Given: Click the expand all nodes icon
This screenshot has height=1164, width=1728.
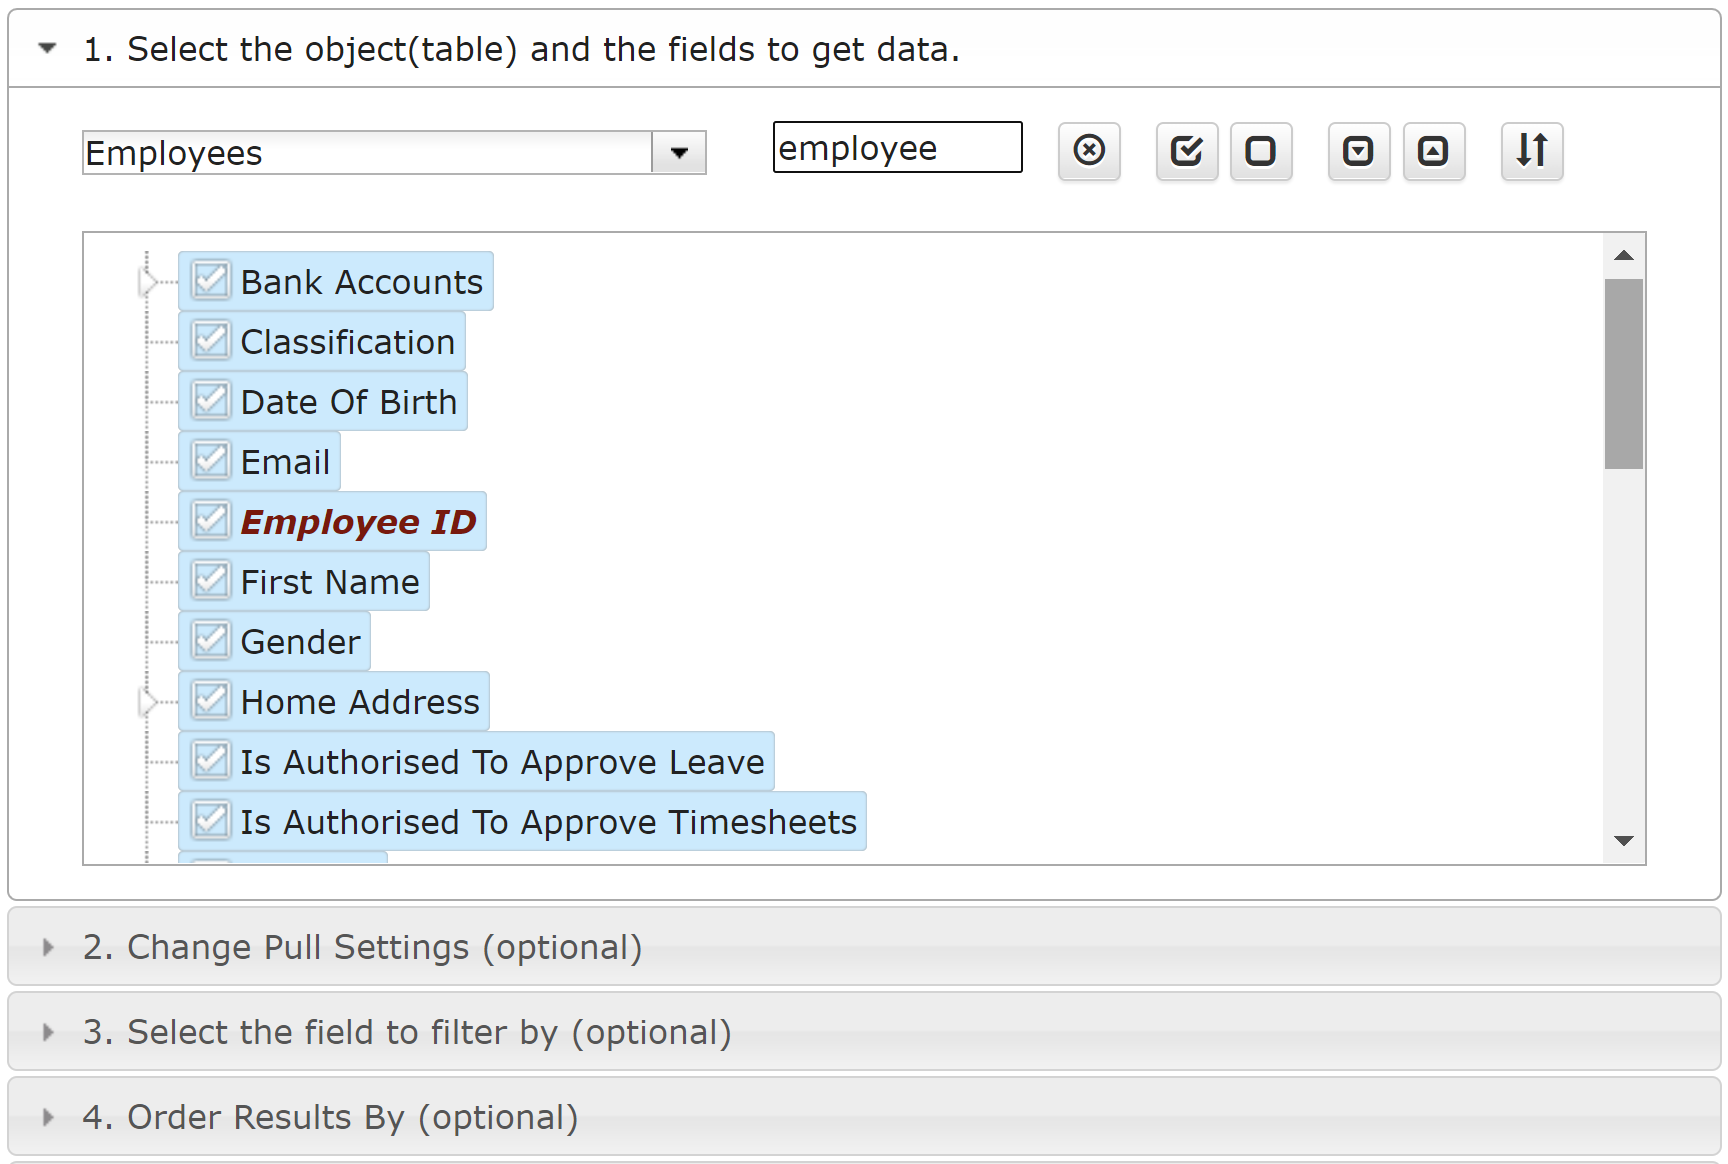Looking at the screenshot, I should click(x=1359, y=151).
